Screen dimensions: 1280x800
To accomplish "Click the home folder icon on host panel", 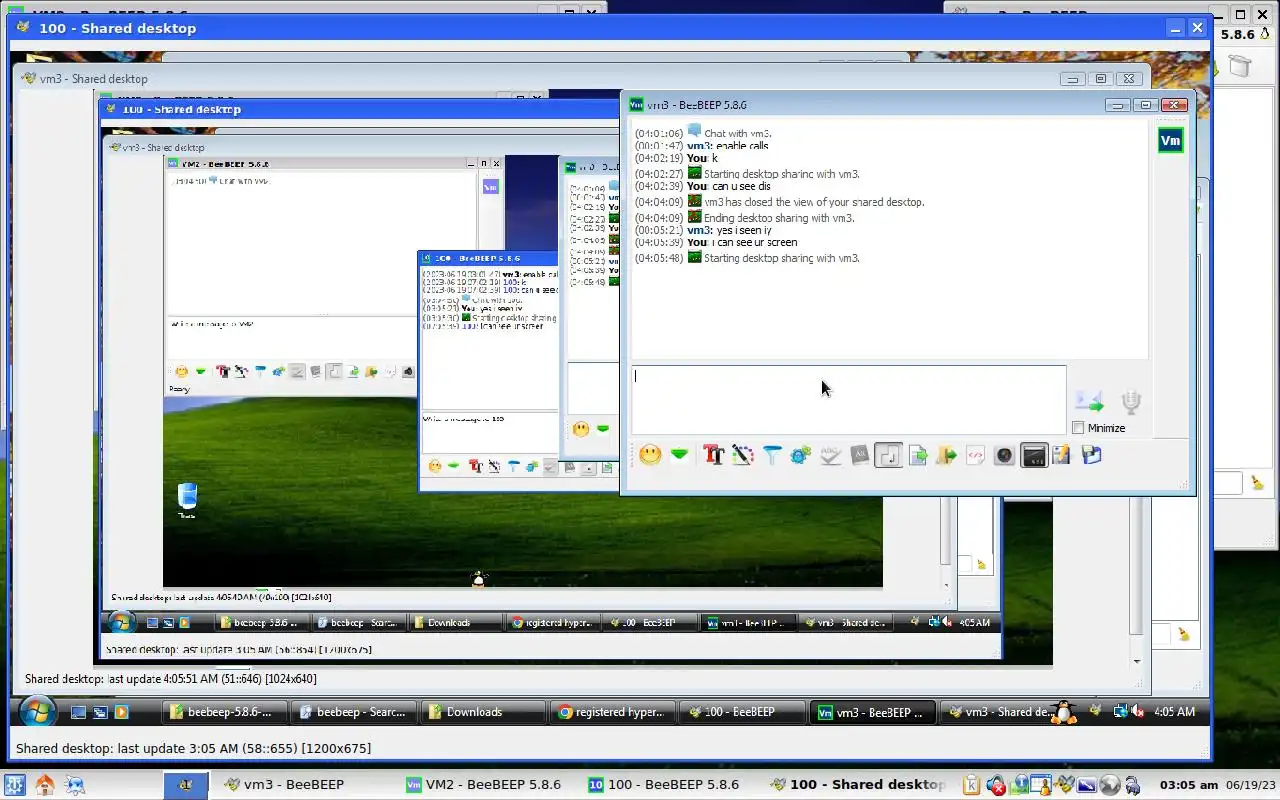I will click(x=45, y=785).
